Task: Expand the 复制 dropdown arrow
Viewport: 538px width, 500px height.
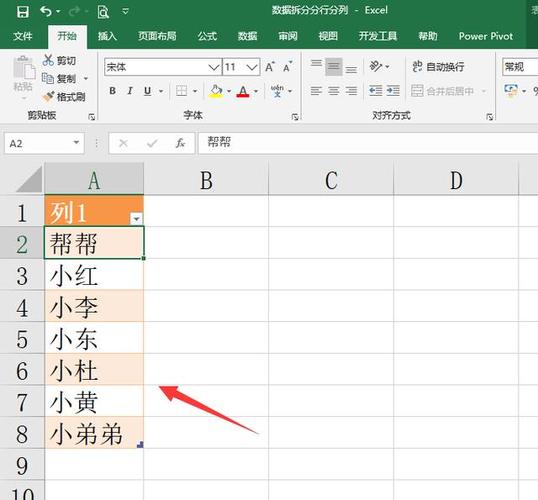Action: coord(86,79)
